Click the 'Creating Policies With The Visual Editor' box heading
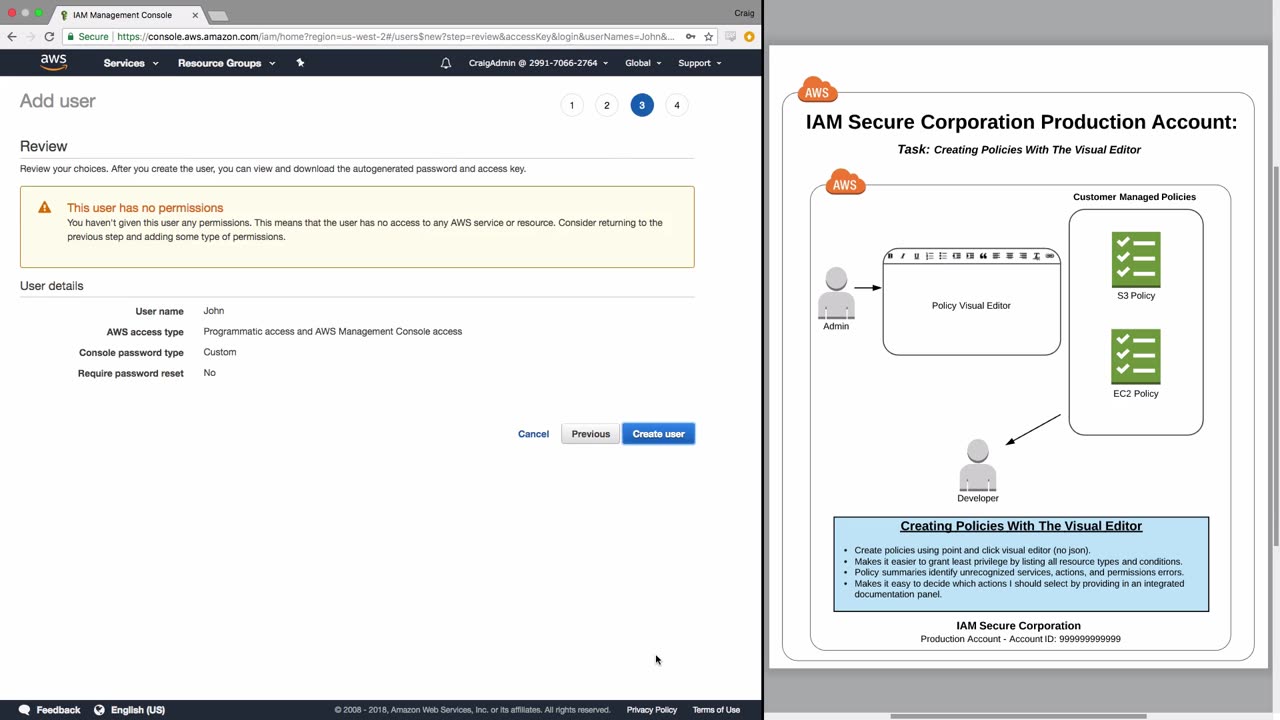The width and height of the screenshot is (1280, 720). point(1021,526)
